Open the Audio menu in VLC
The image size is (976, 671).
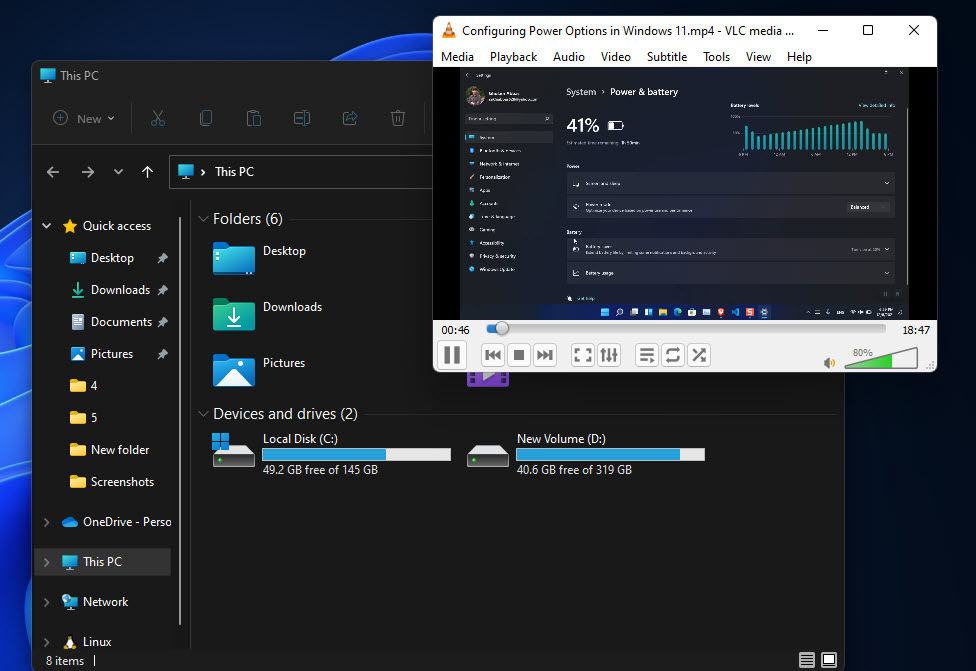[x=568, y=57]
